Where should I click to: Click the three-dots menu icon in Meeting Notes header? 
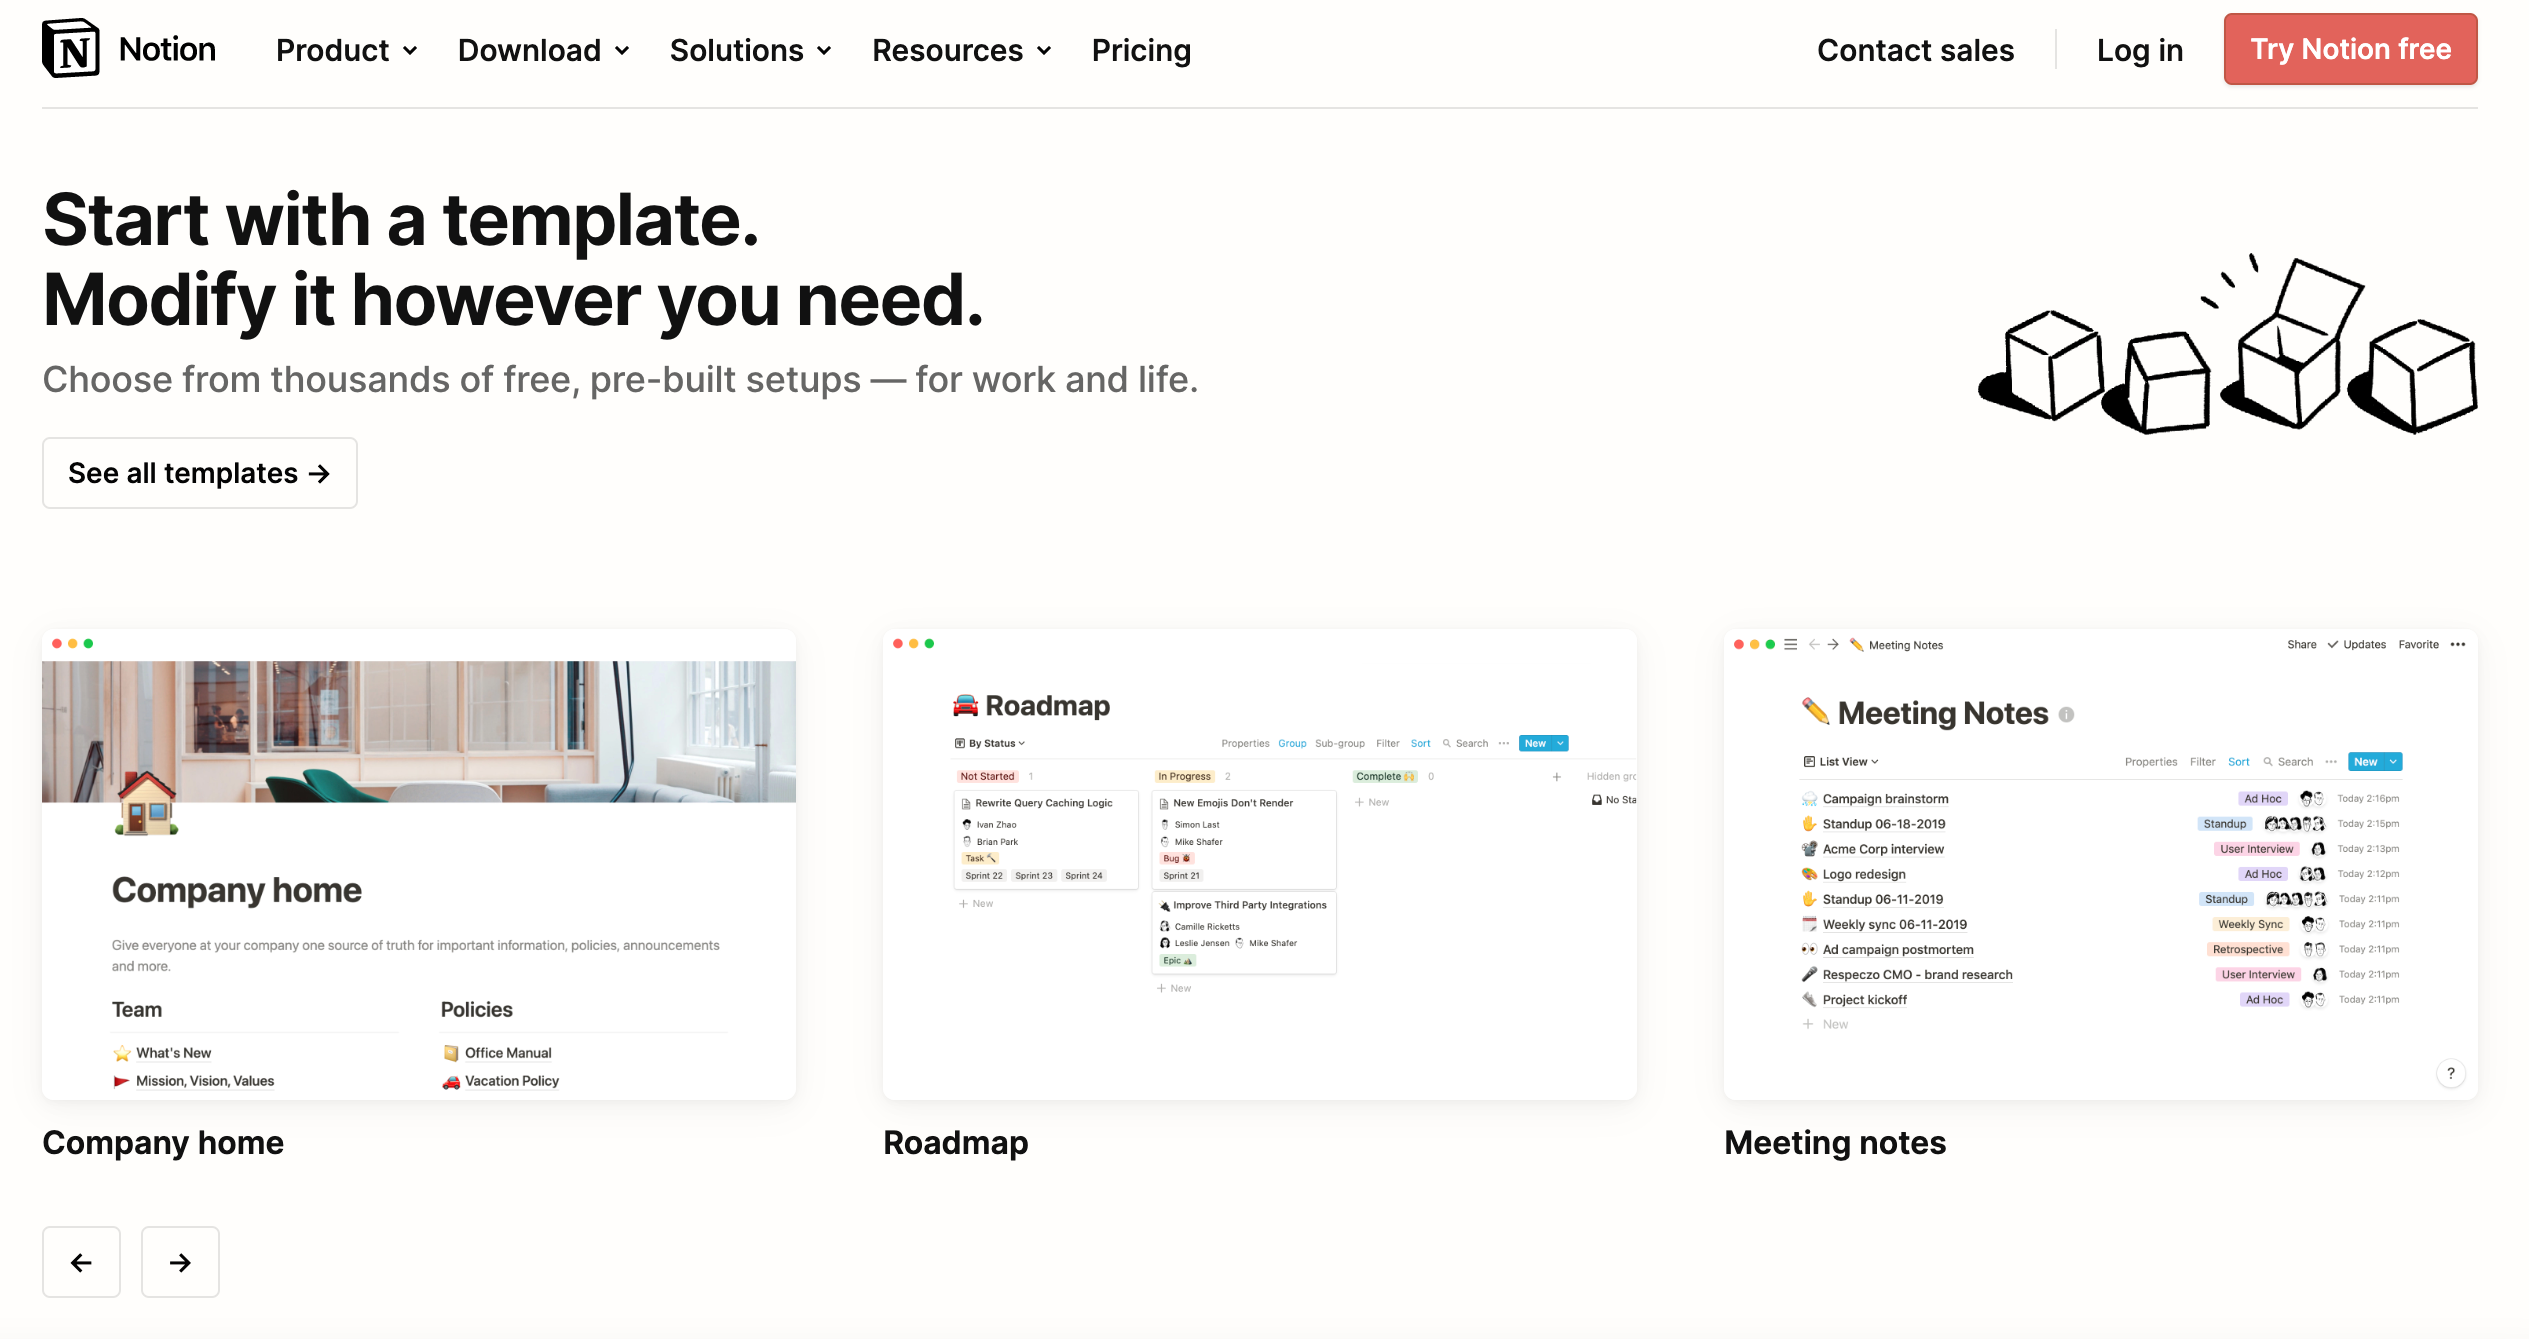[2457, 645]
